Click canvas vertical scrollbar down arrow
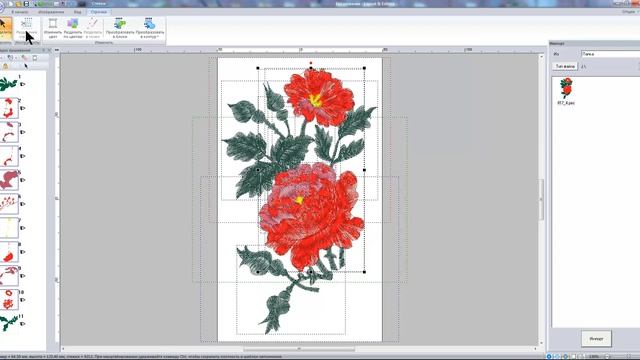 (x=542, y=343)
